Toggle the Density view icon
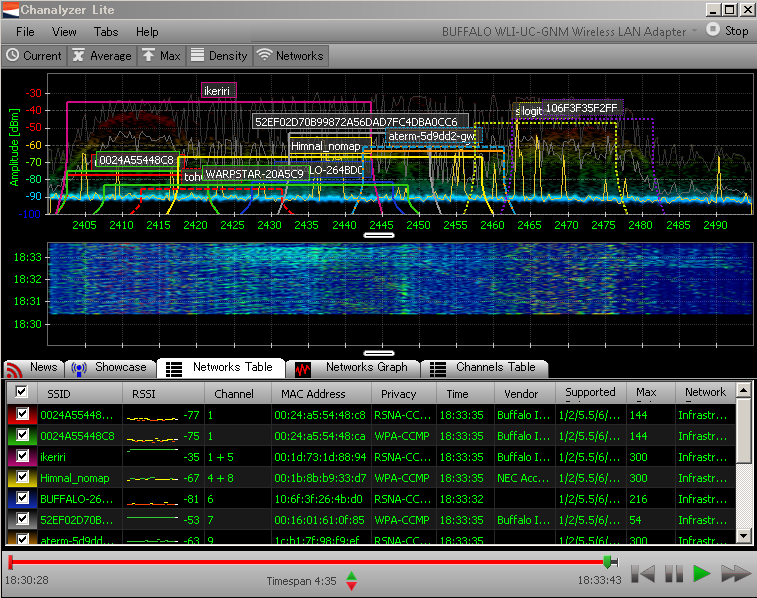This screenshot has height=598, width=757. coord(197,56)
